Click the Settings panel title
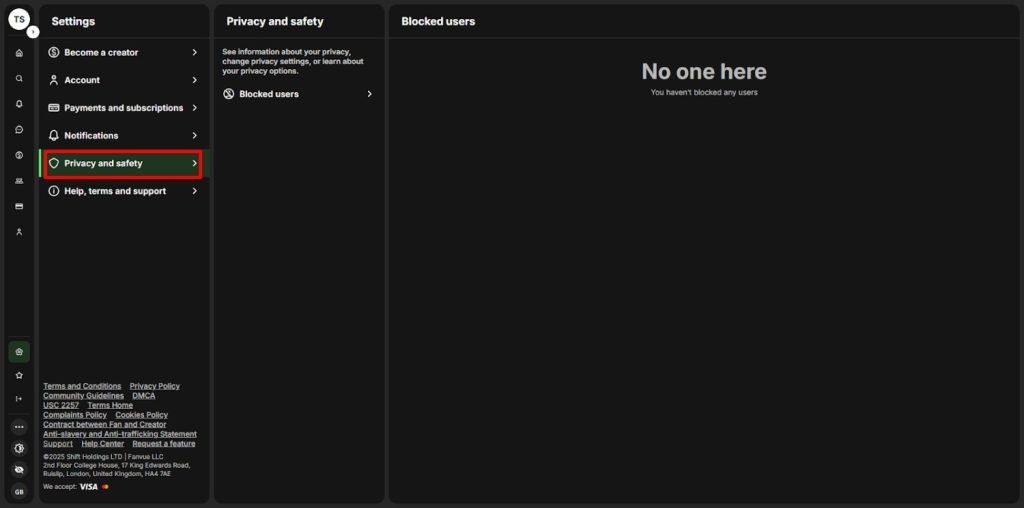 pos(73,22)
